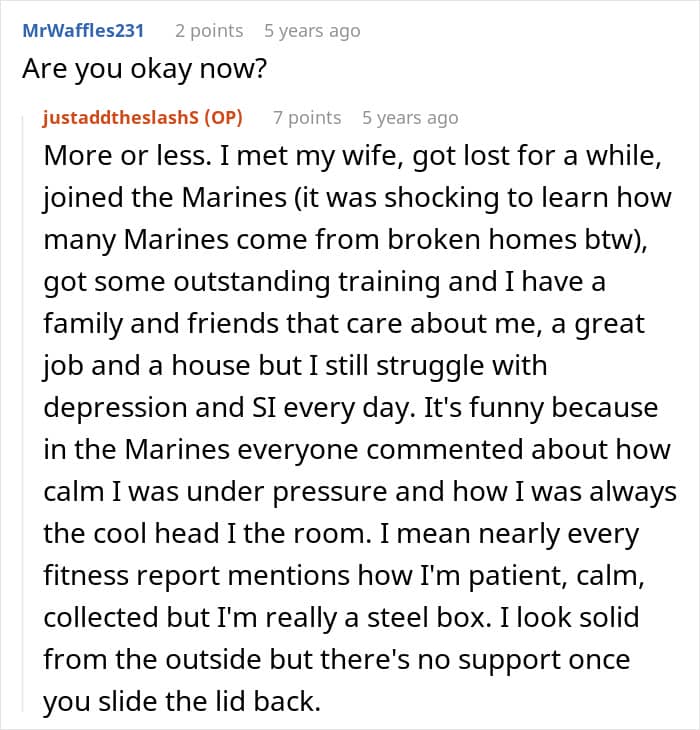
Task: Click the 'Are you okay now?' comment text
Action: pyautogui.click(x=144, y=69)
